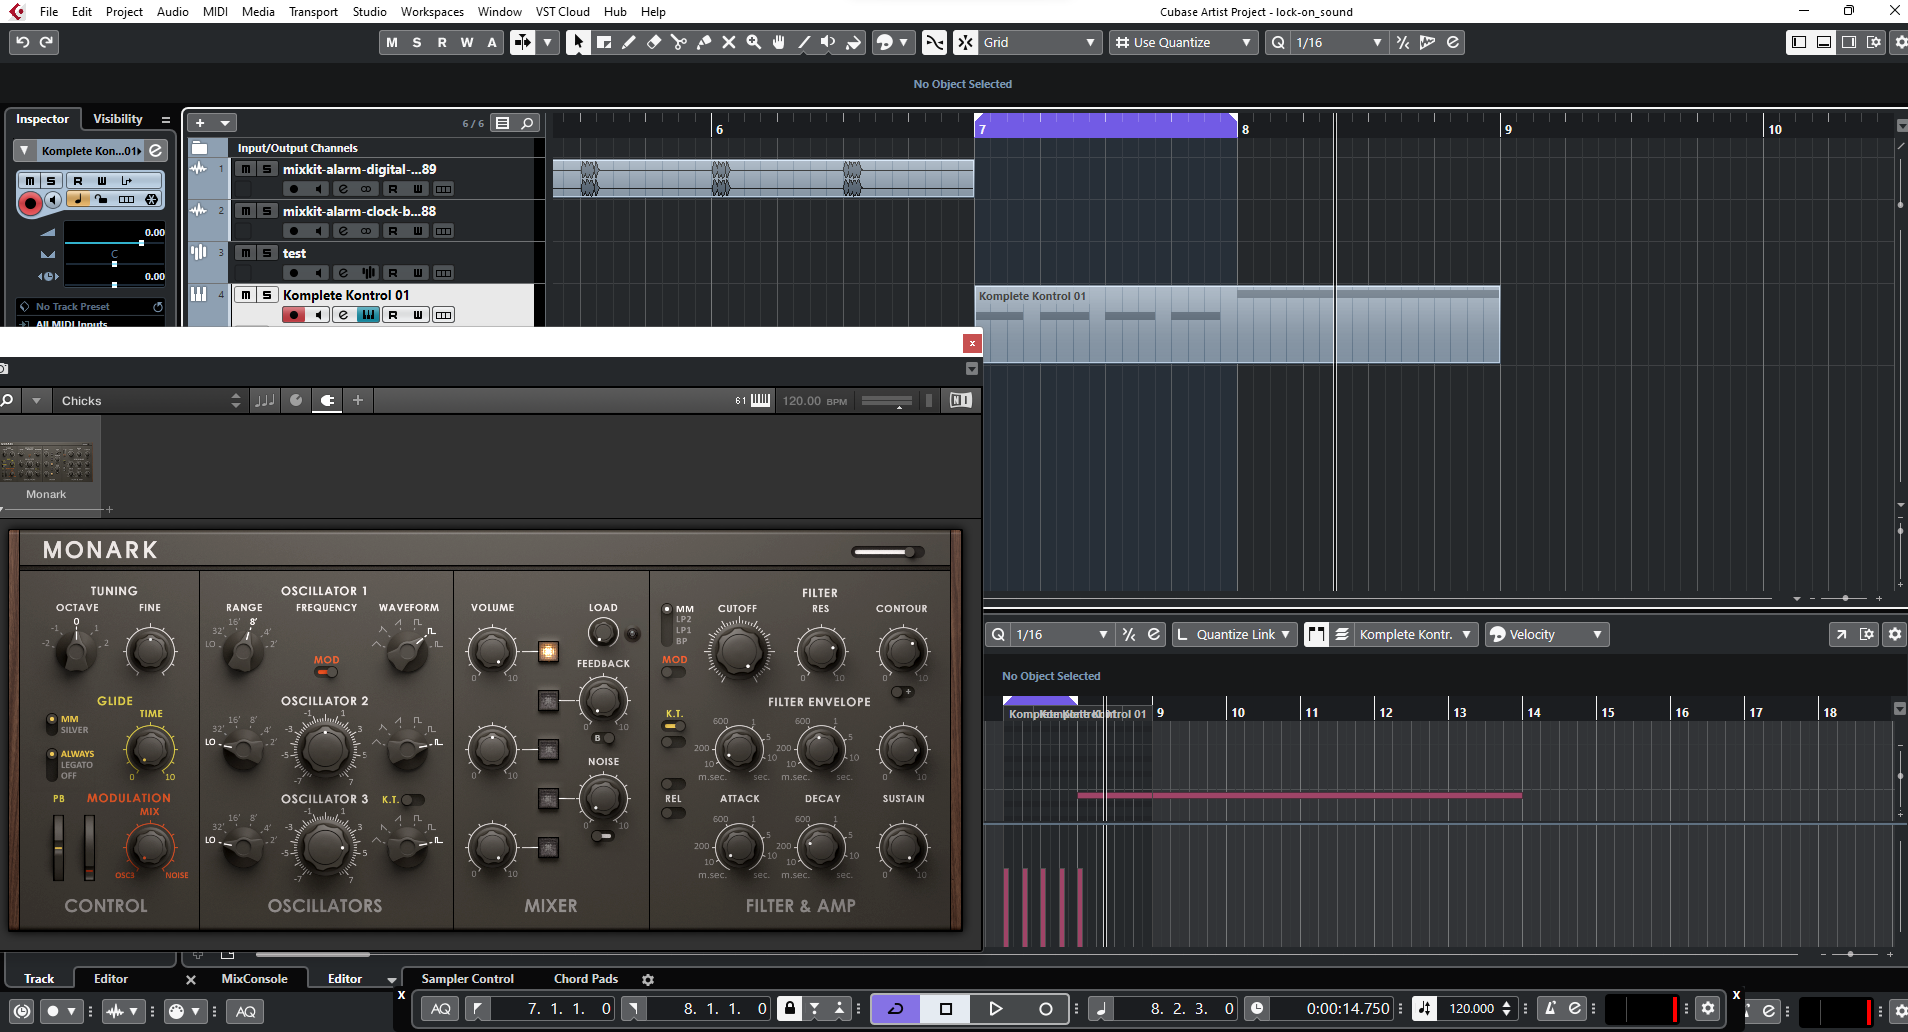The width and height of the screenshot is (1908, 1032).
Task: Switch to the Visibility tab
Action: (x=118, y=119)
